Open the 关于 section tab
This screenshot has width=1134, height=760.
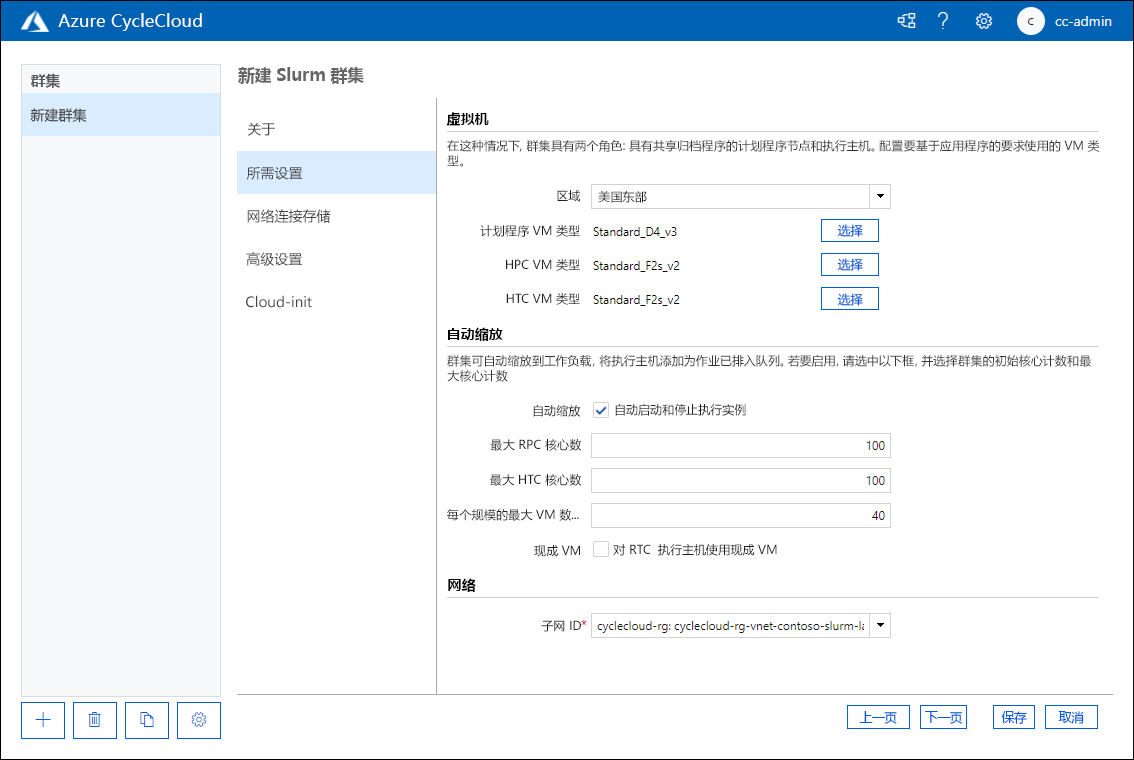coord(336,129)
